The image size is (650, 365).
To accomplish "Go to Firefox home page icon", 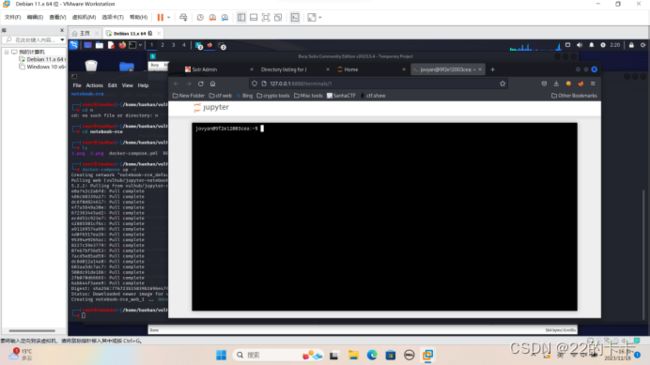I will point(213,84).
